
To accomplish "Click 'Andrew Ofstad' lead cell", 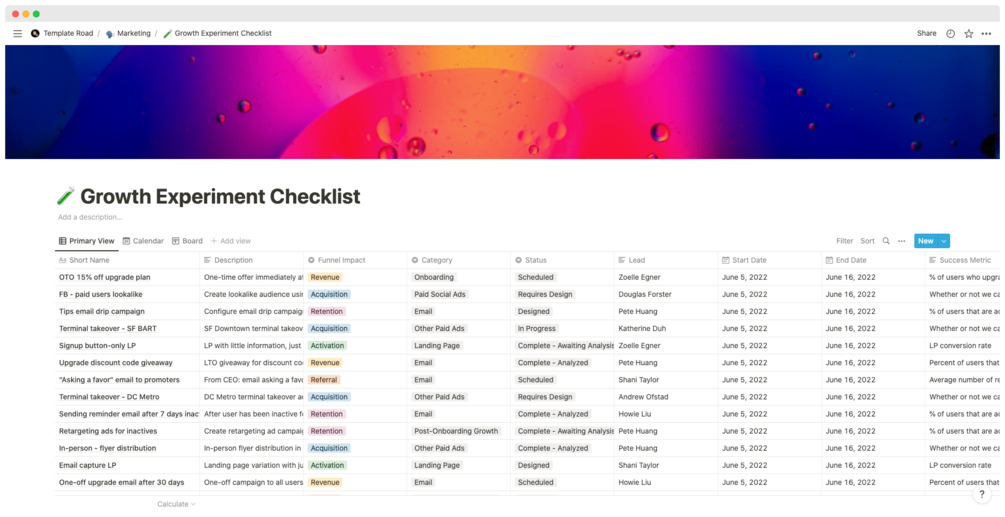I will pyautogui.click(x=644, y=397).
